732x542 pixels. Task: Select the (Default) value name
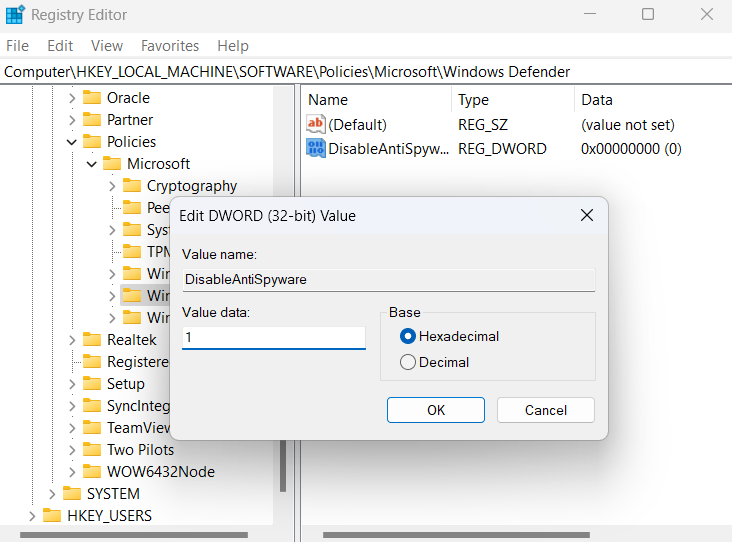tap(358, 125)
